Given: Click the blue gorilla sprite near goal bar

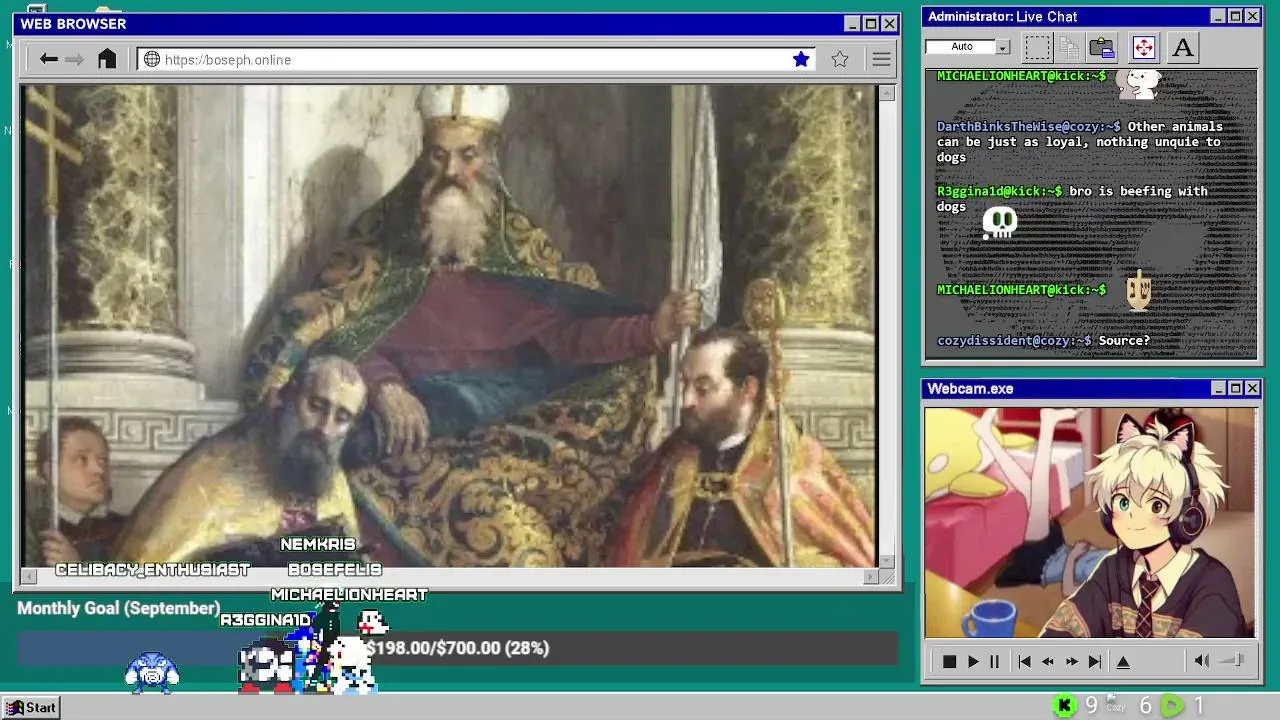Looking at the screenshot, I should coord(152,673).
